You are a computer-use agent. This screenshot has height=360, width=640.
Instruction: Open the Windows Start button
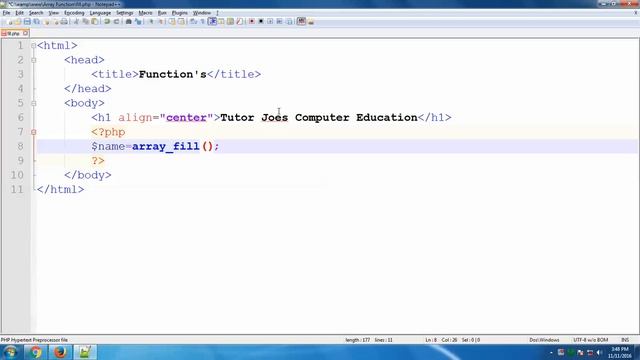pyautogui.click(x=10, y=352)
